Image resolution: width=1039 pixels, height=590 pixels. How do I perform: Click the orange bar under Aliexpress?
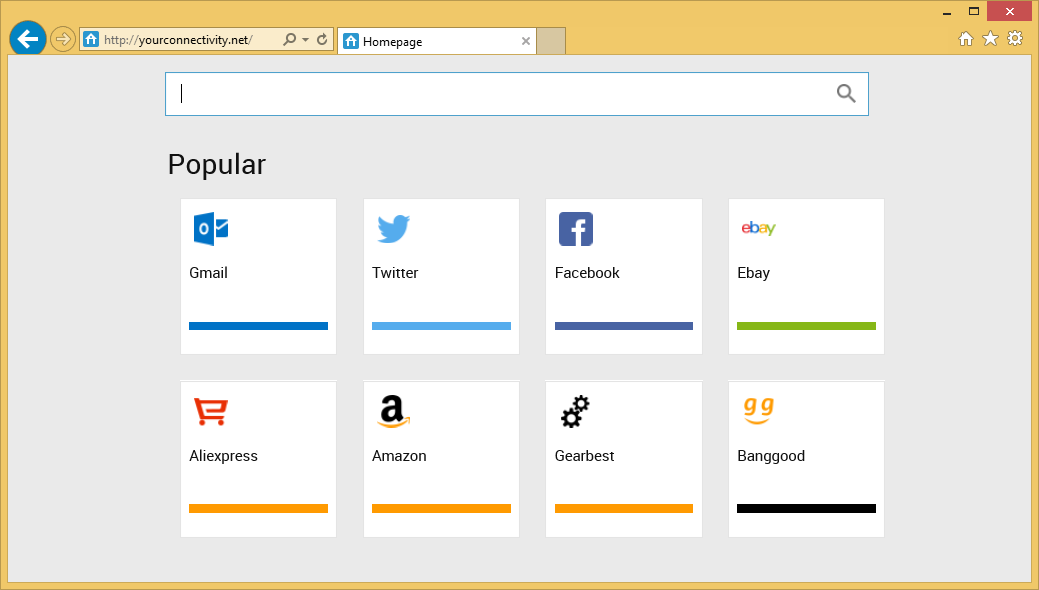pos(258,508)
